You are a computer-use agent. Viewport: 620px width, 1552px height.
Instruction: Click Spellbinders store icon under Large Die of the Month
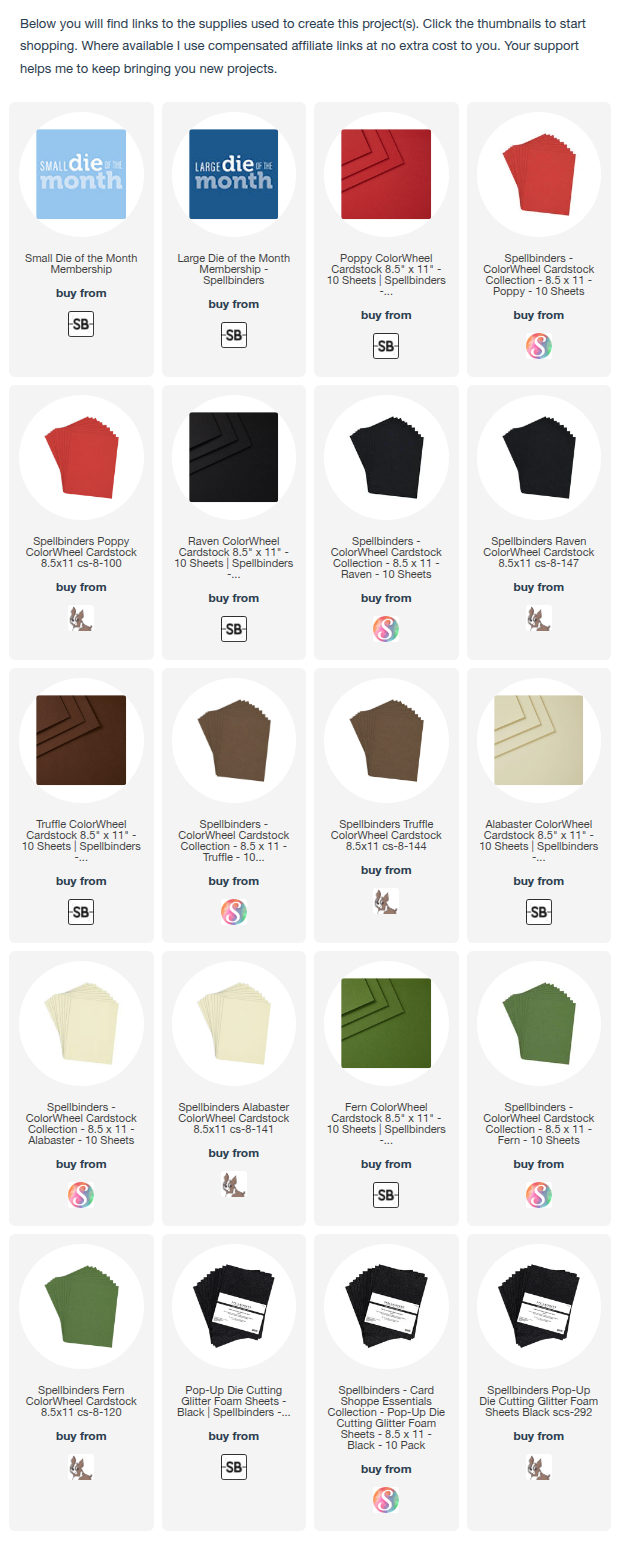pos(234,336)
